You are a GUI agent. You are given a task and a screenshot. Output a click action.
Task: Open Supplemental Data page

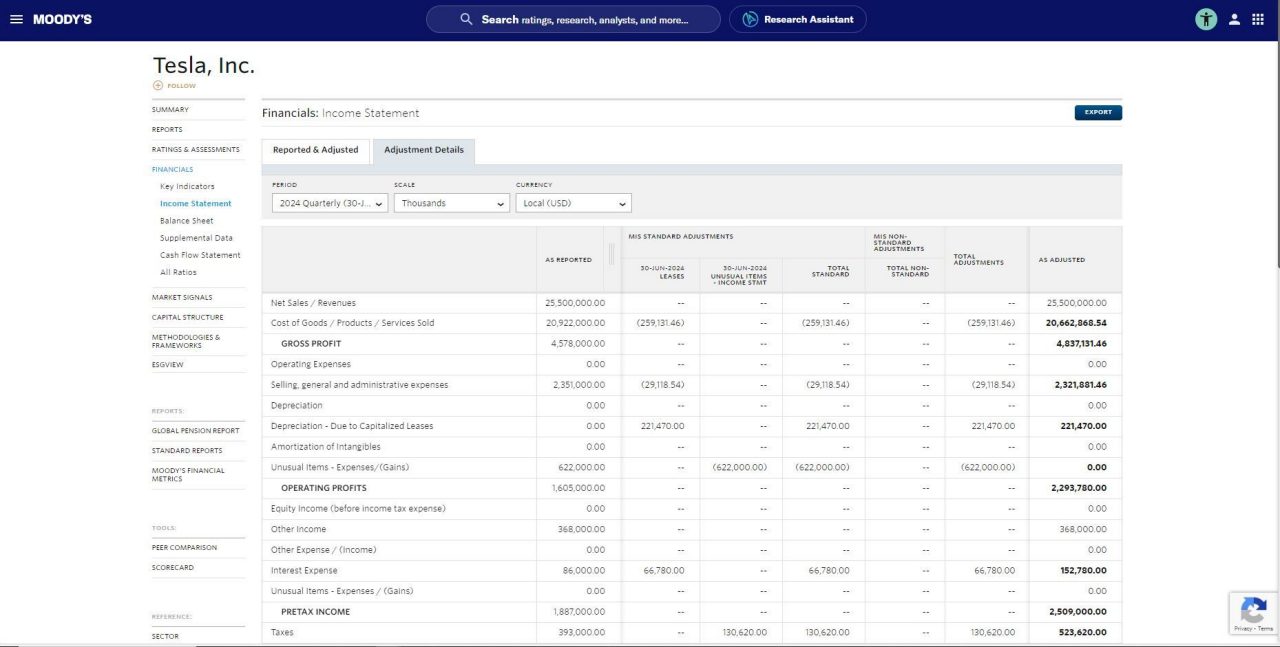(196, 238)
